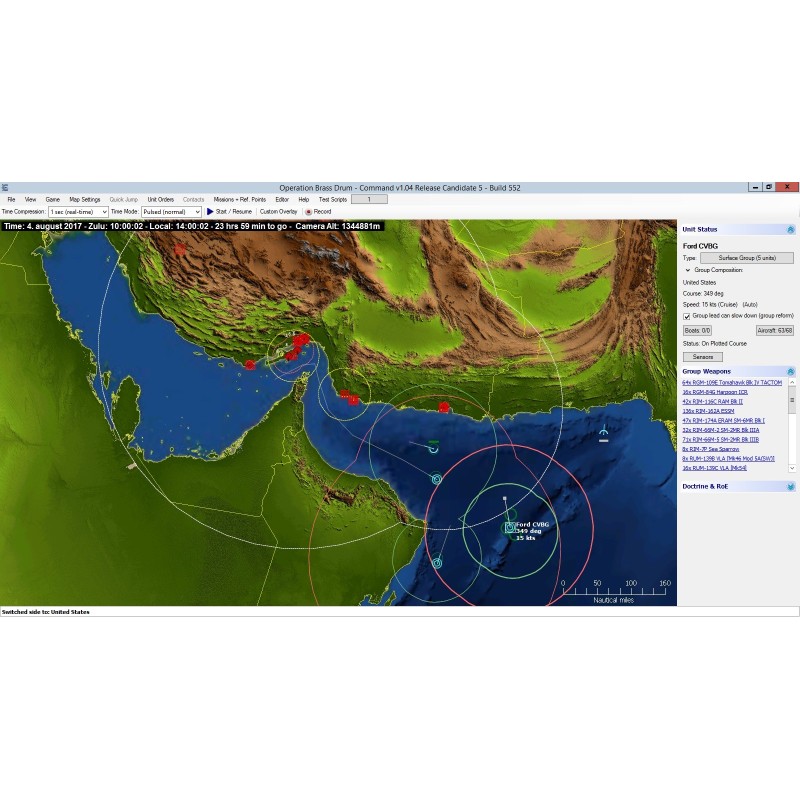Click the Start / Resume play icon

(x=210, y=212)
